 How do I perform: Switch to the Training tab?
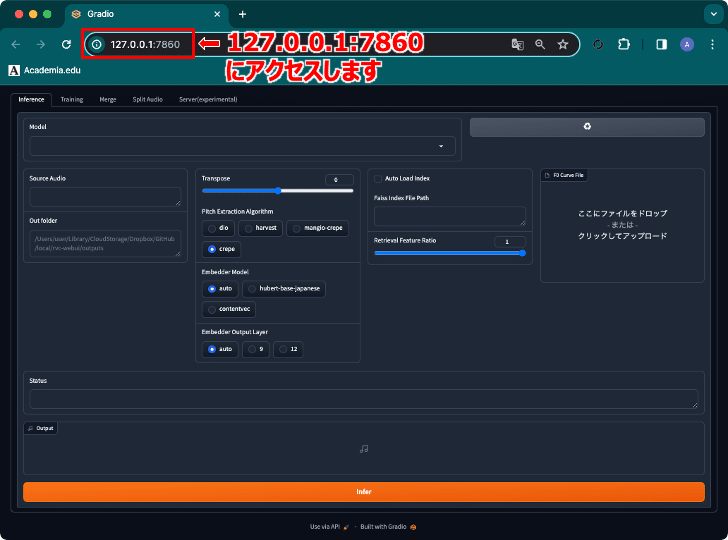coord(72,99)
